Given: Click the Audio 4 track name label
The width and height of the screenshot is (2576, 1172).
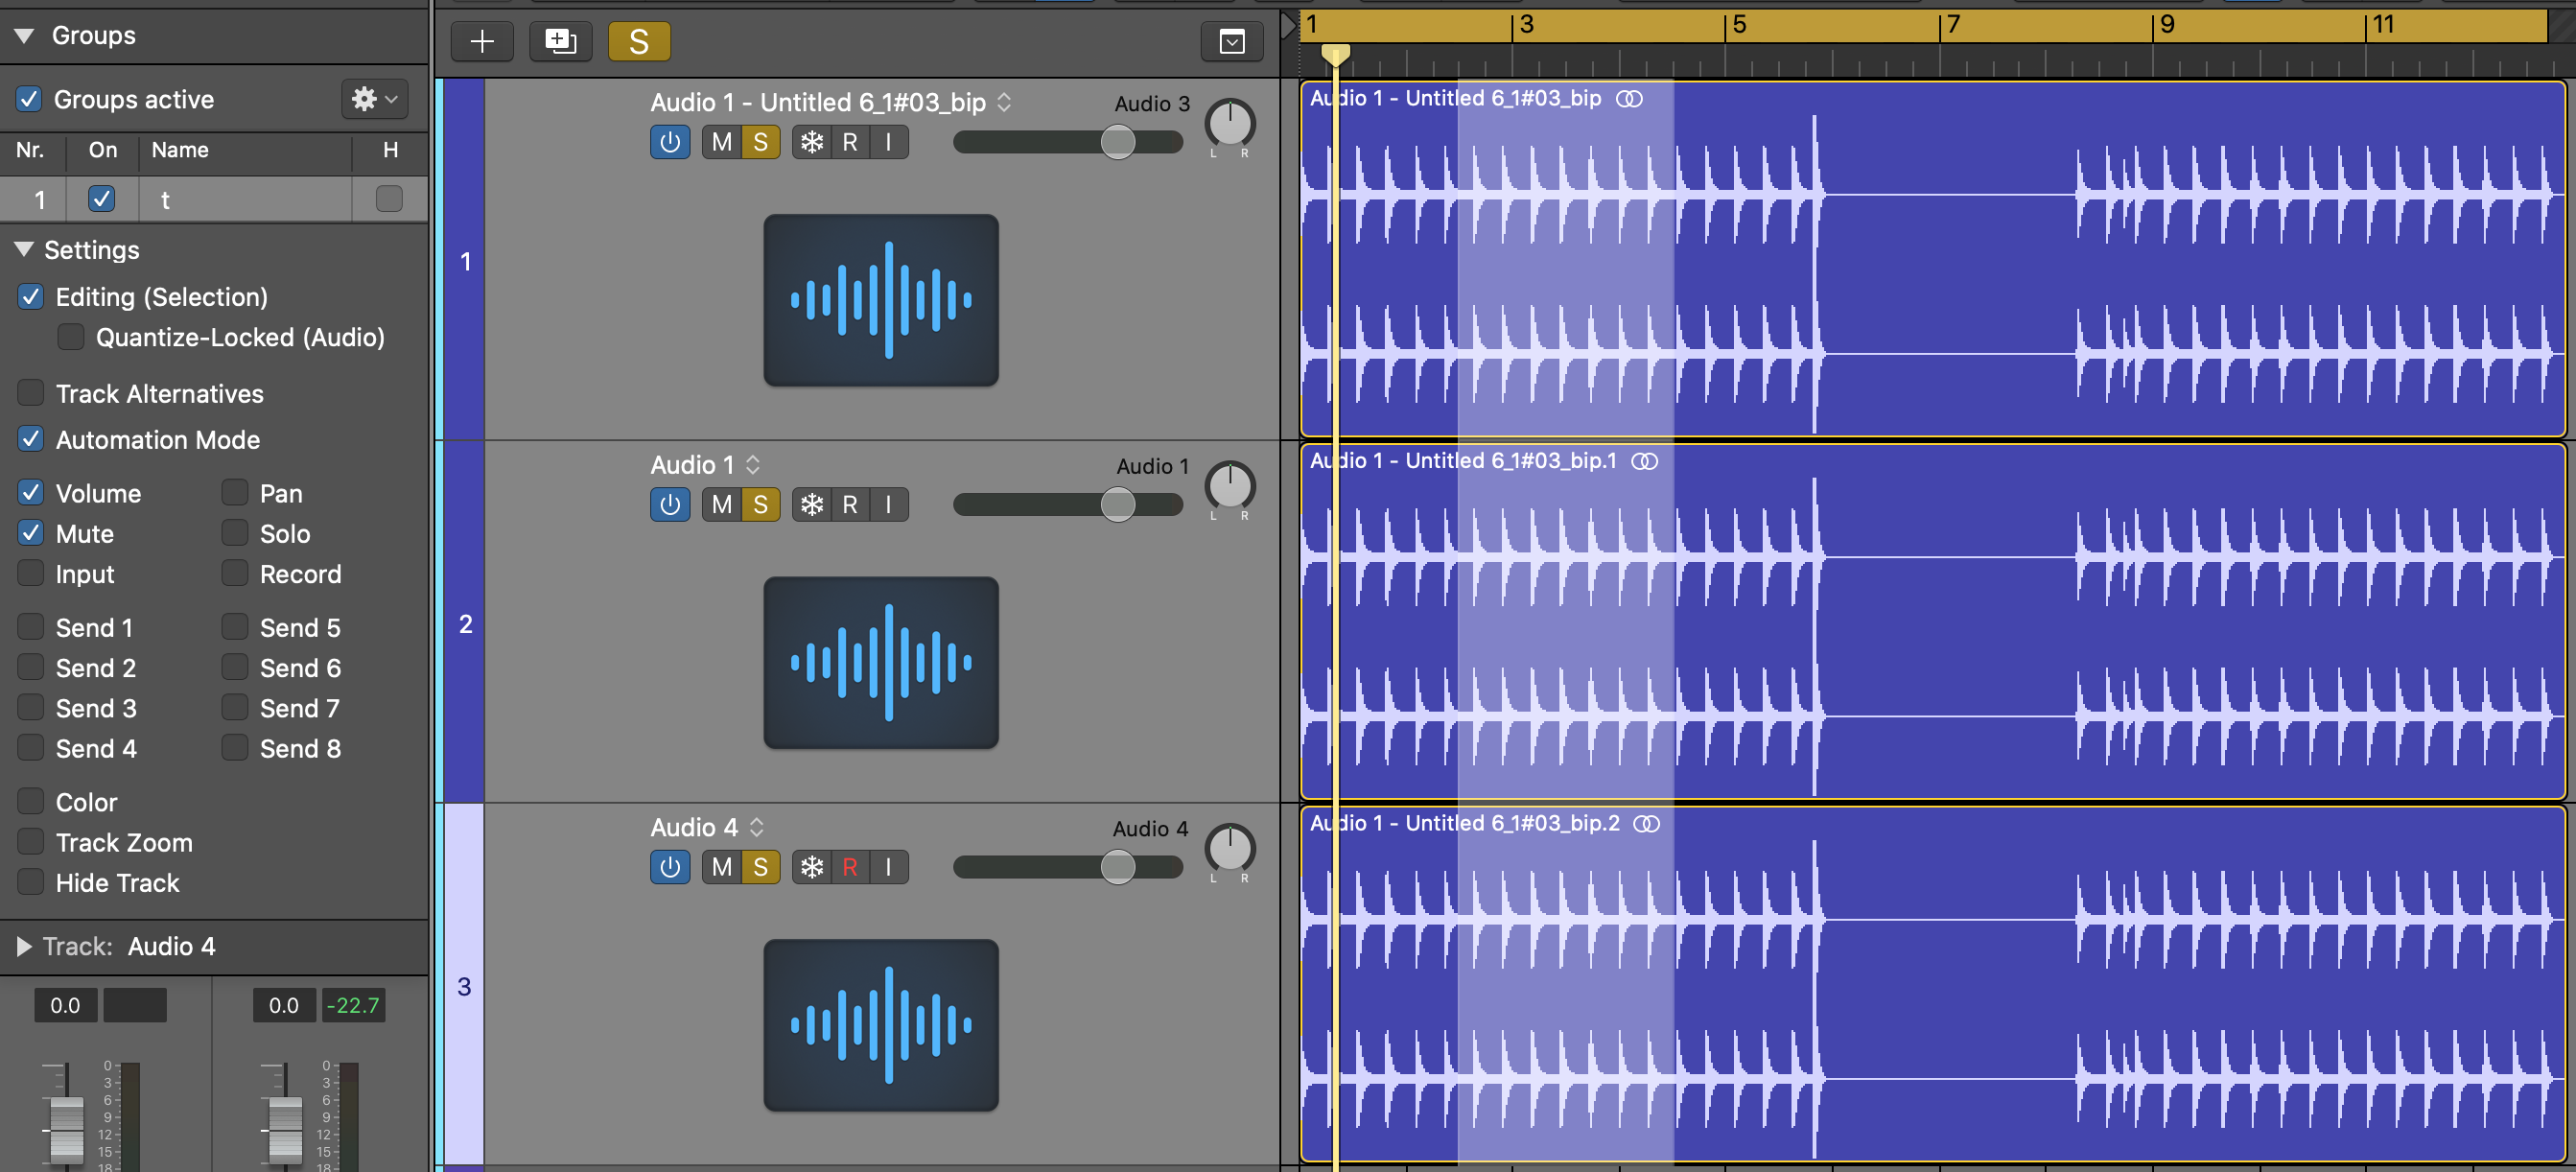Looking at the screenshot, I should (x=693, y=828).
